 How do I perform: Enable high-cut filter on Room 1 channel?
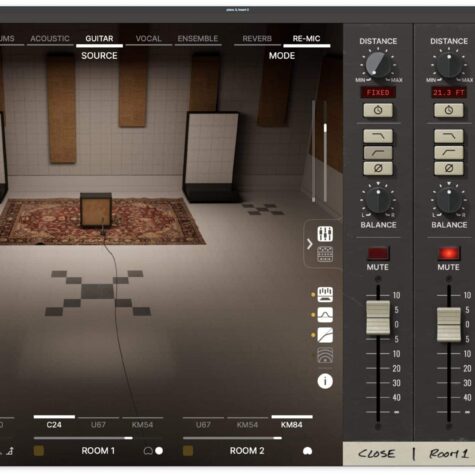[x=449, y=136]
